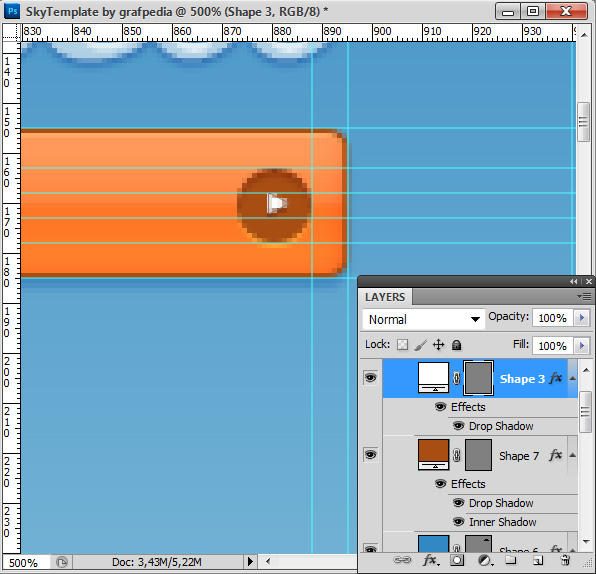Toggle Shape 3 Effects visibility eye
Viewport: 596px width, 574px height.
coord(440,407)
